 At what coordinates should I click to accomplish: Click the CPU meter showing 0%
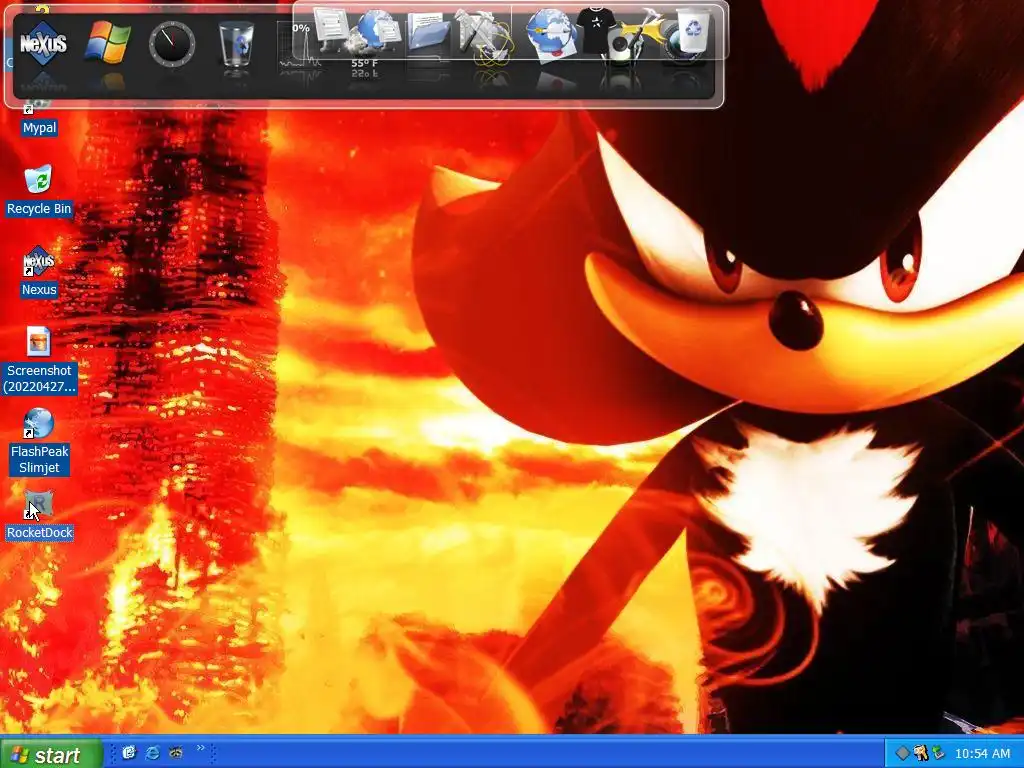coord(300,46)
